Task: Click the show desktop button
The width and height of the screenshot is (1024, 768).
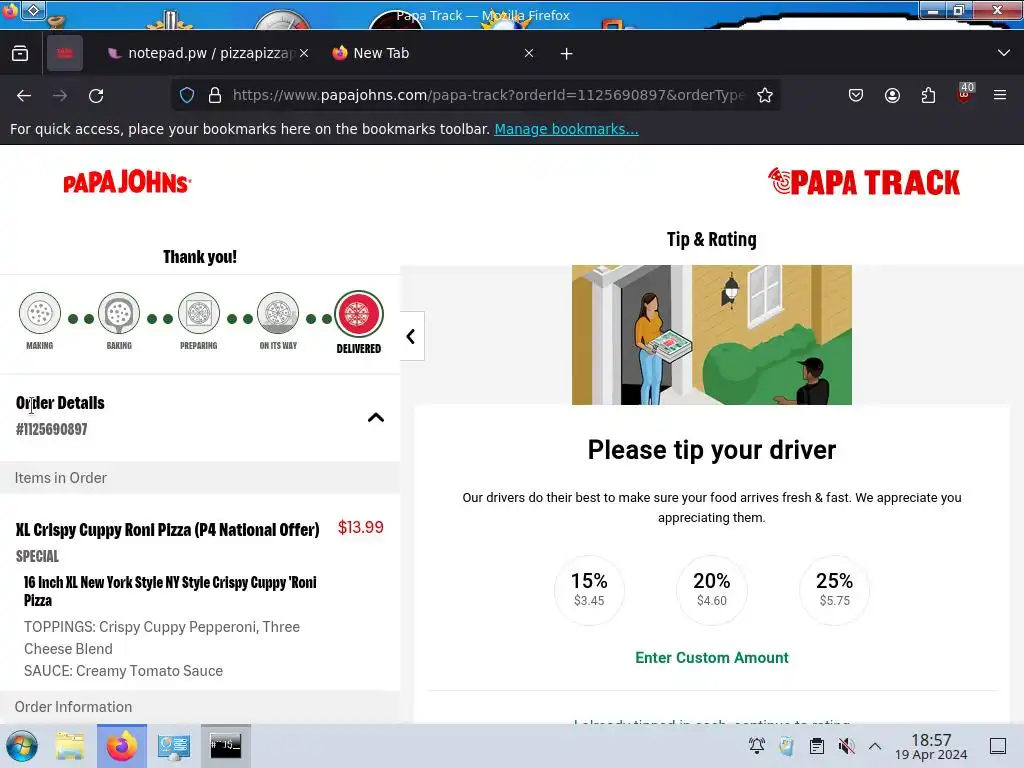Action: click(x=998, y=746)
